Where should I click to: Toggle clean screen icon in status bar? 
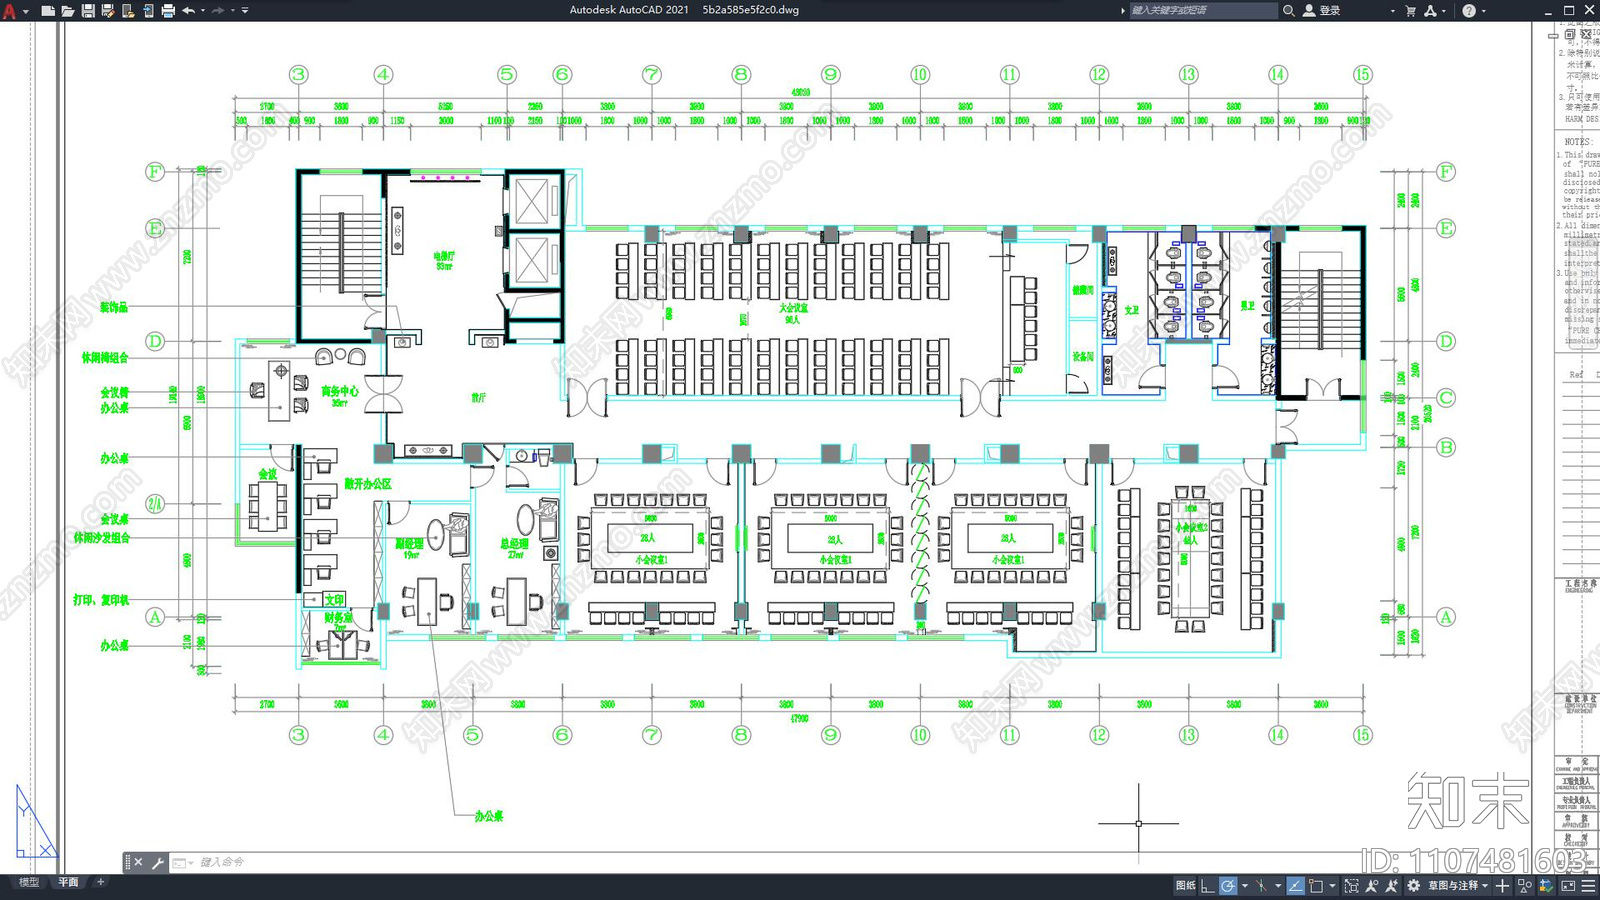[1568, 886]
